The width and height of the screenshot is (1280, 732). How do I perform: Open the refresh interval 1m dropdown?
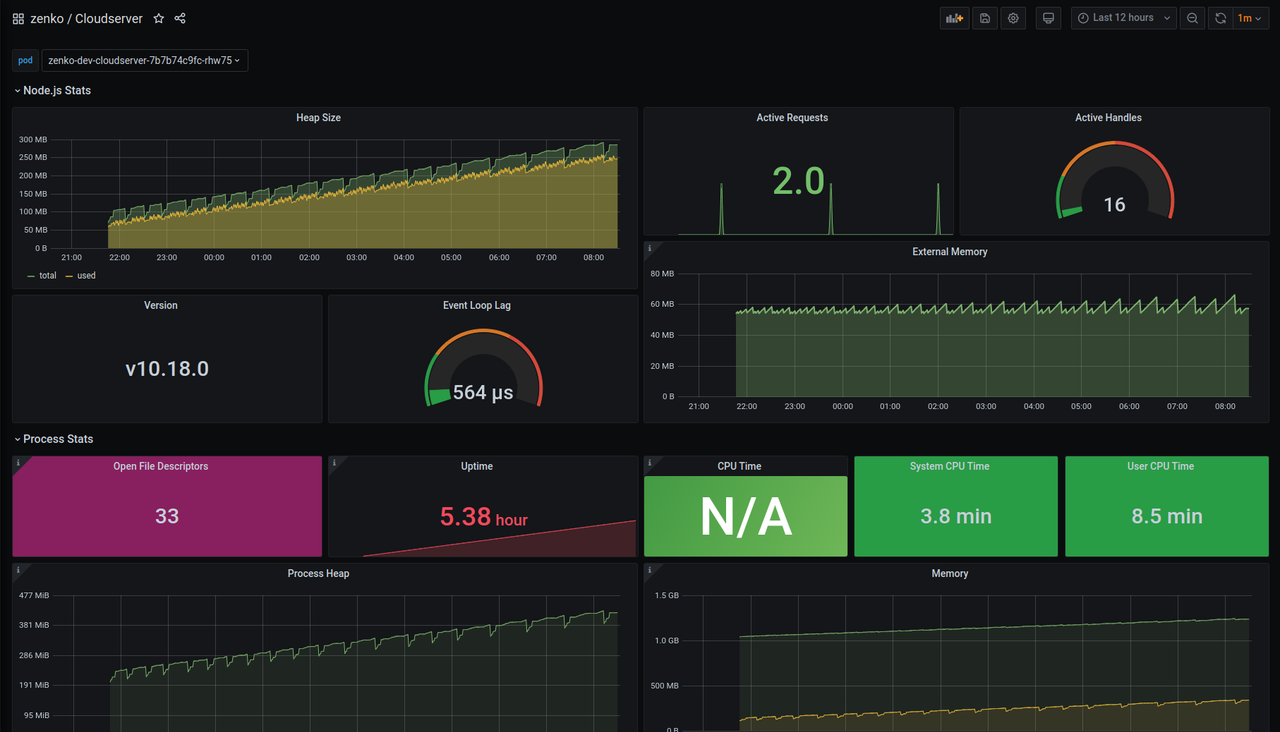coord(1250,18)
